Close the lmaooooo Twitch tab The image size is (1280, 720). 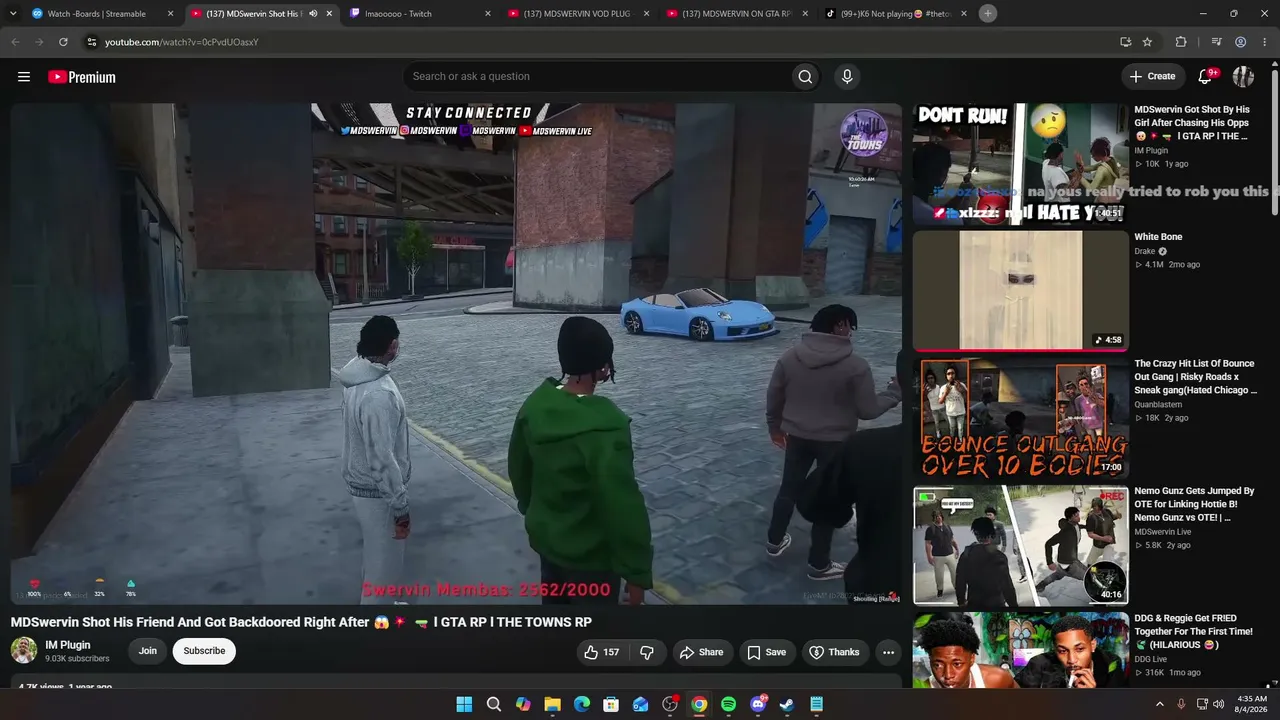[x=488, y=14]
